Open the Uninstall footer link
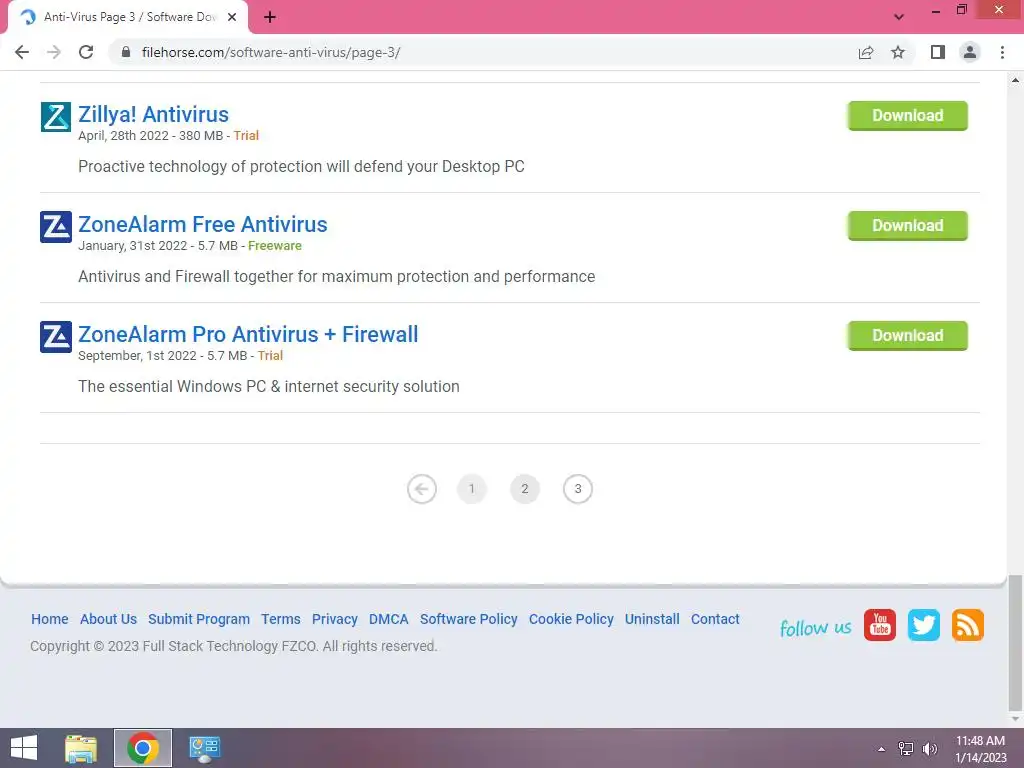This screenshot has height=768, width=1024. coord(652,619)
